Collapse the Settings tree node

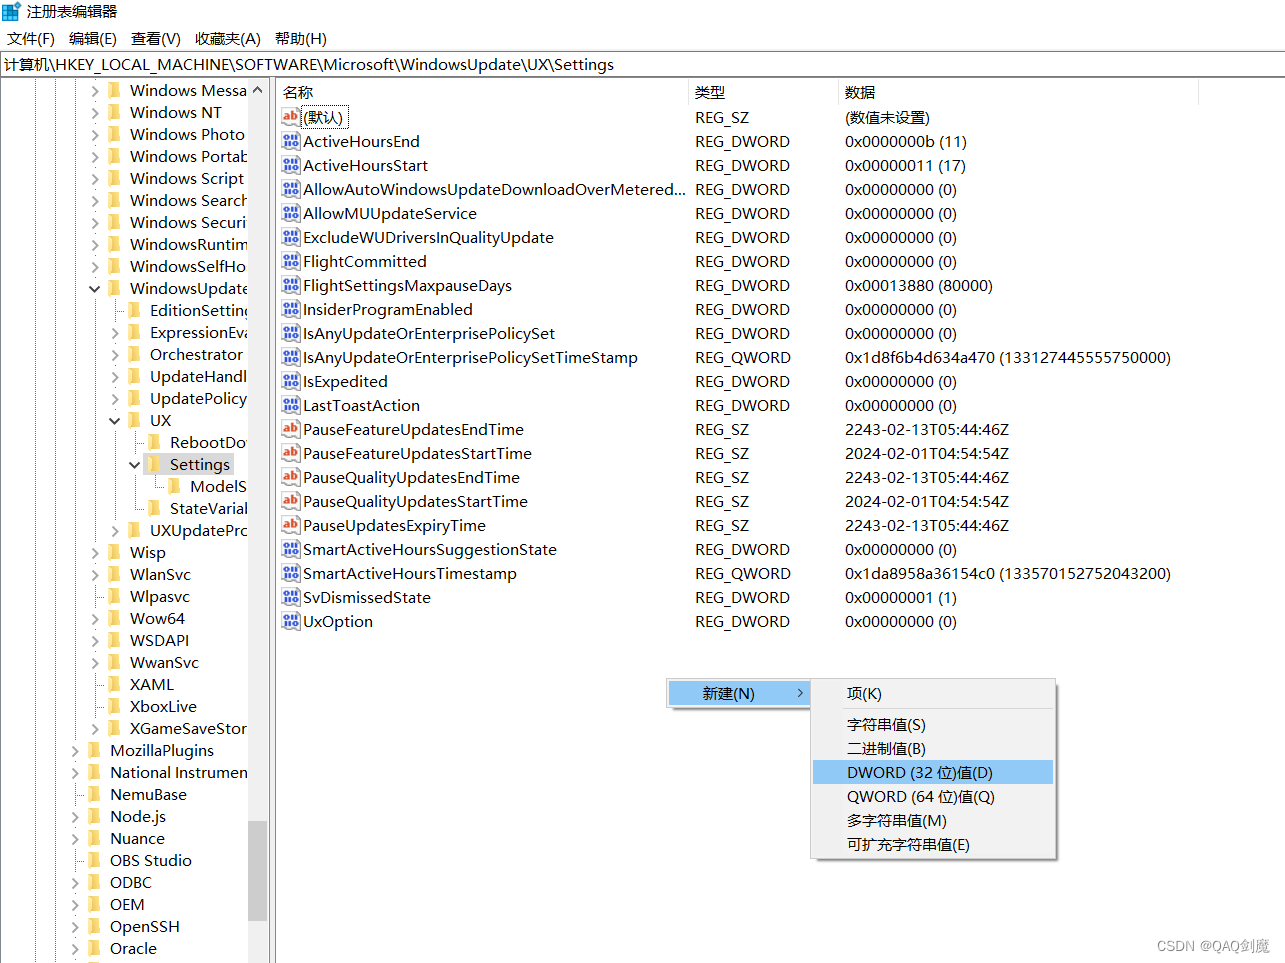135,464
